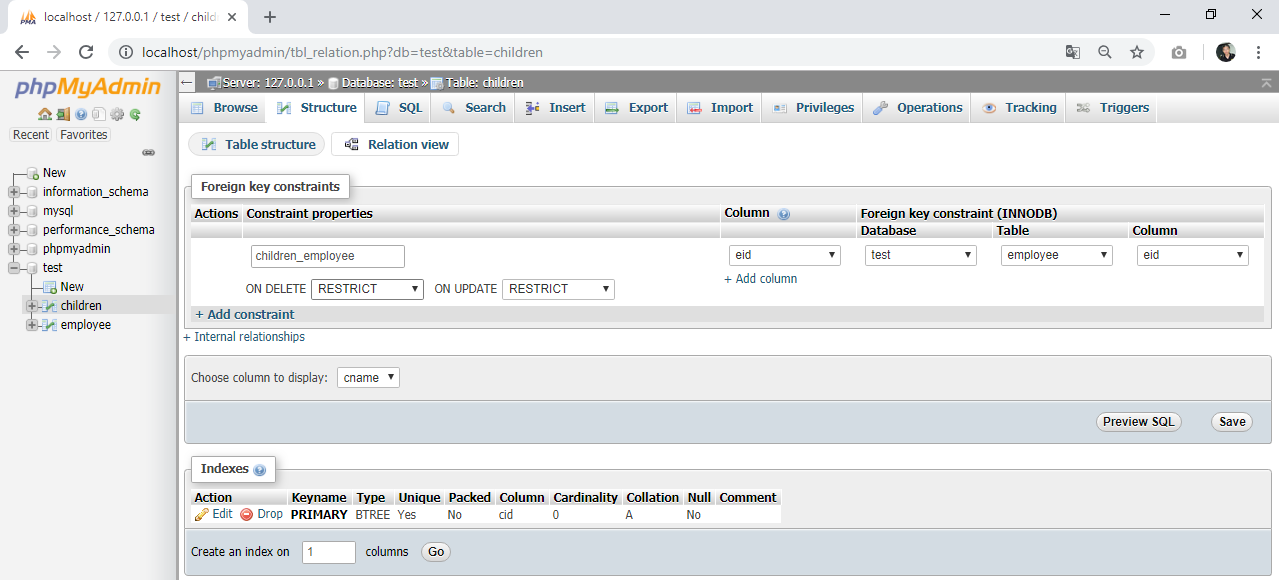This screenshot has width=1279, height=580.
Task: Reload navigation panel with green refresh icon
Action: coord(135,115)
